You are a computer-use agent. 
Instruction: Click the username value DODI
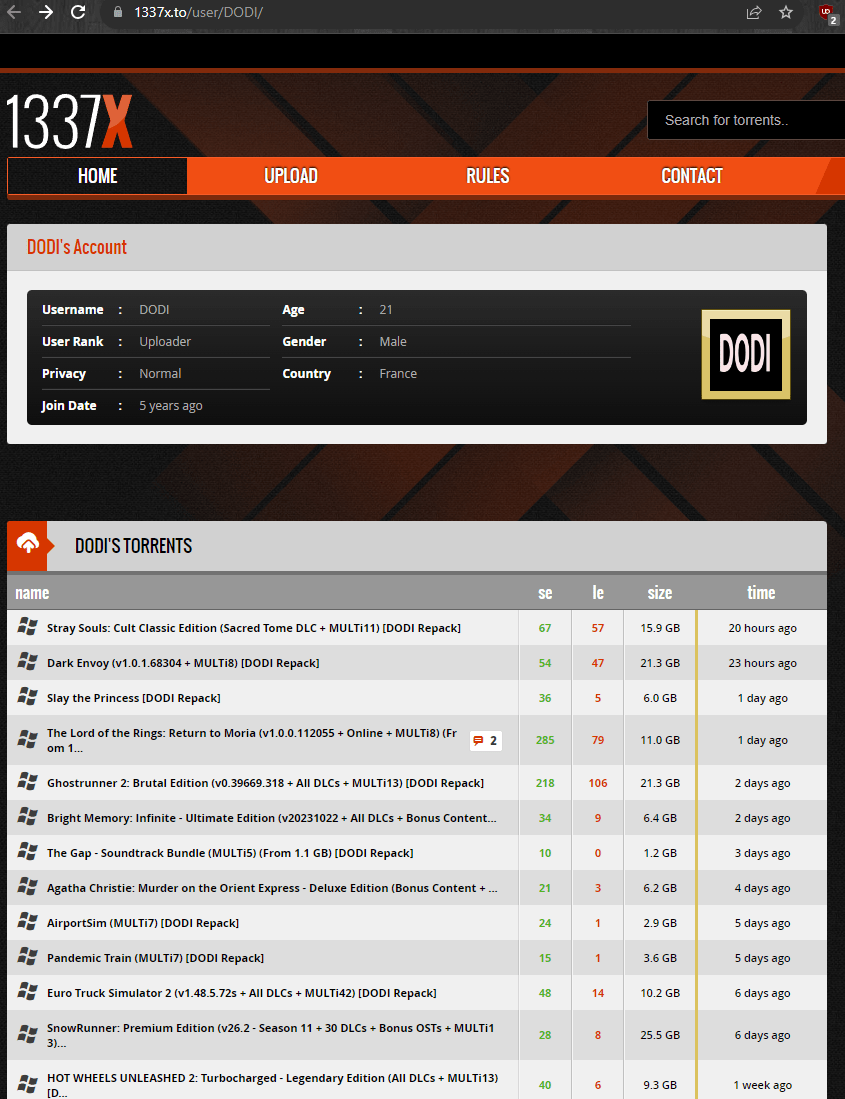[x=154, y=310]
